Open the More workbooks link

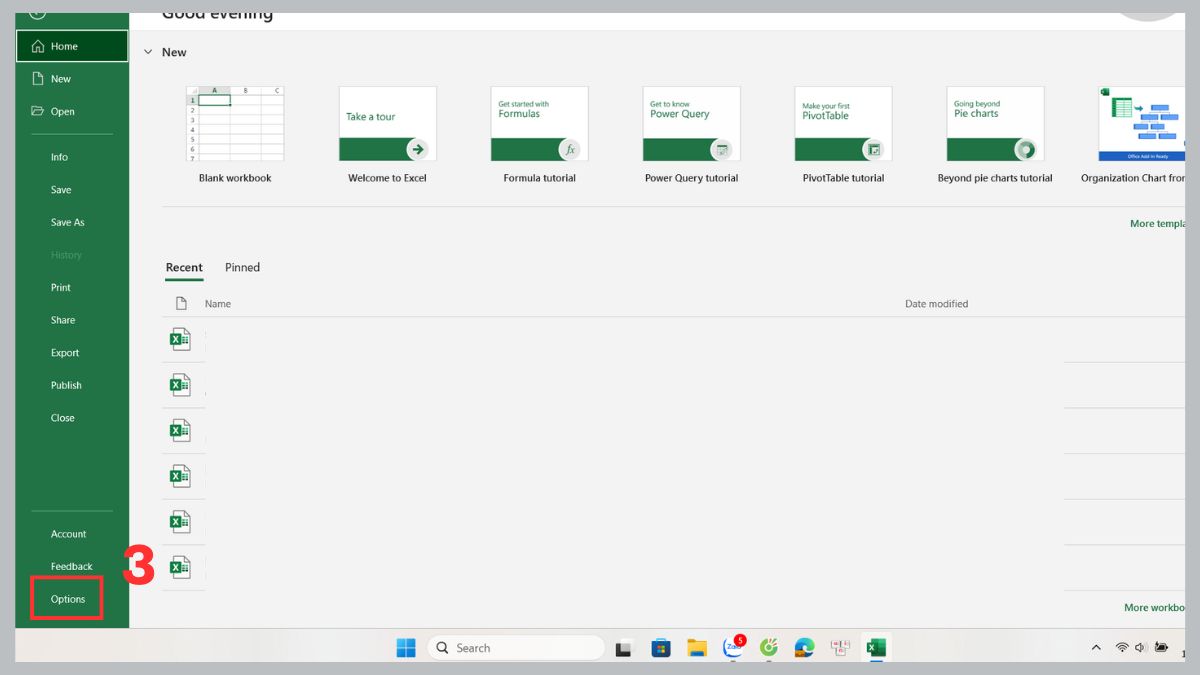[1155, 607]
